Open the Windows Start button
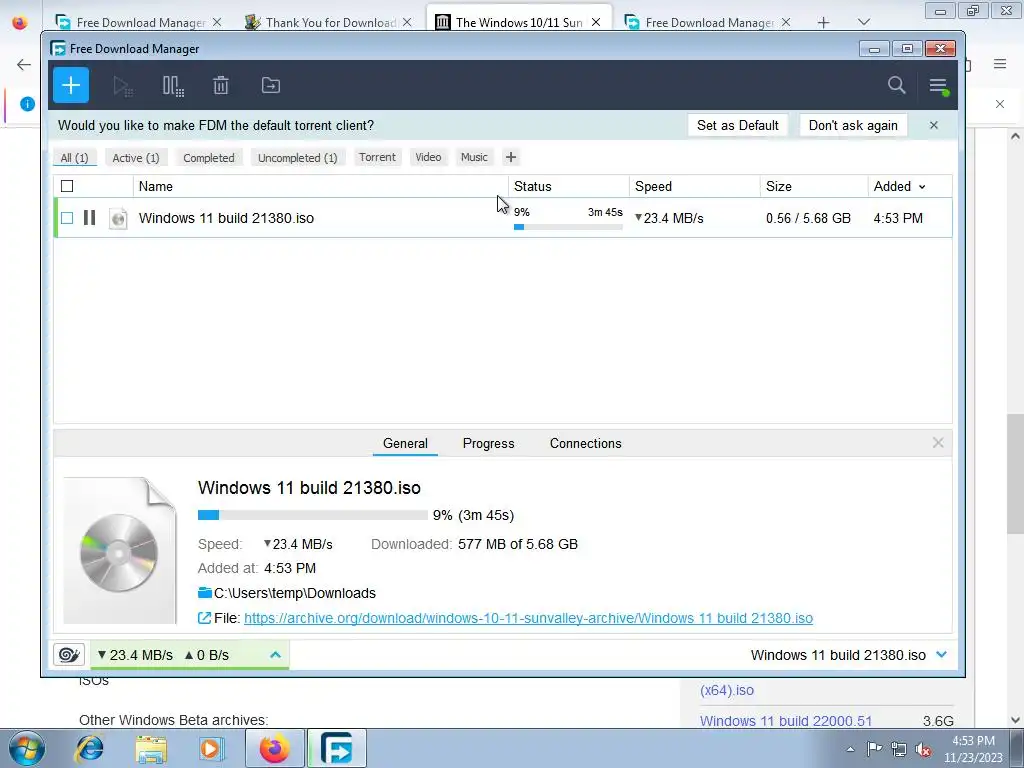 (26, 748)
